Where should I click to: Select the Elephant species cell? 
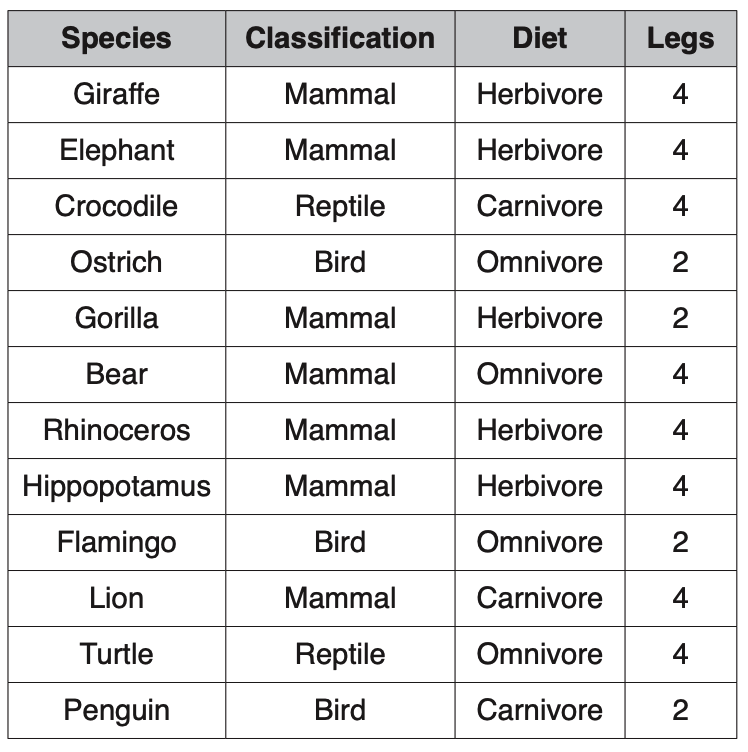[x=117, y=151]
